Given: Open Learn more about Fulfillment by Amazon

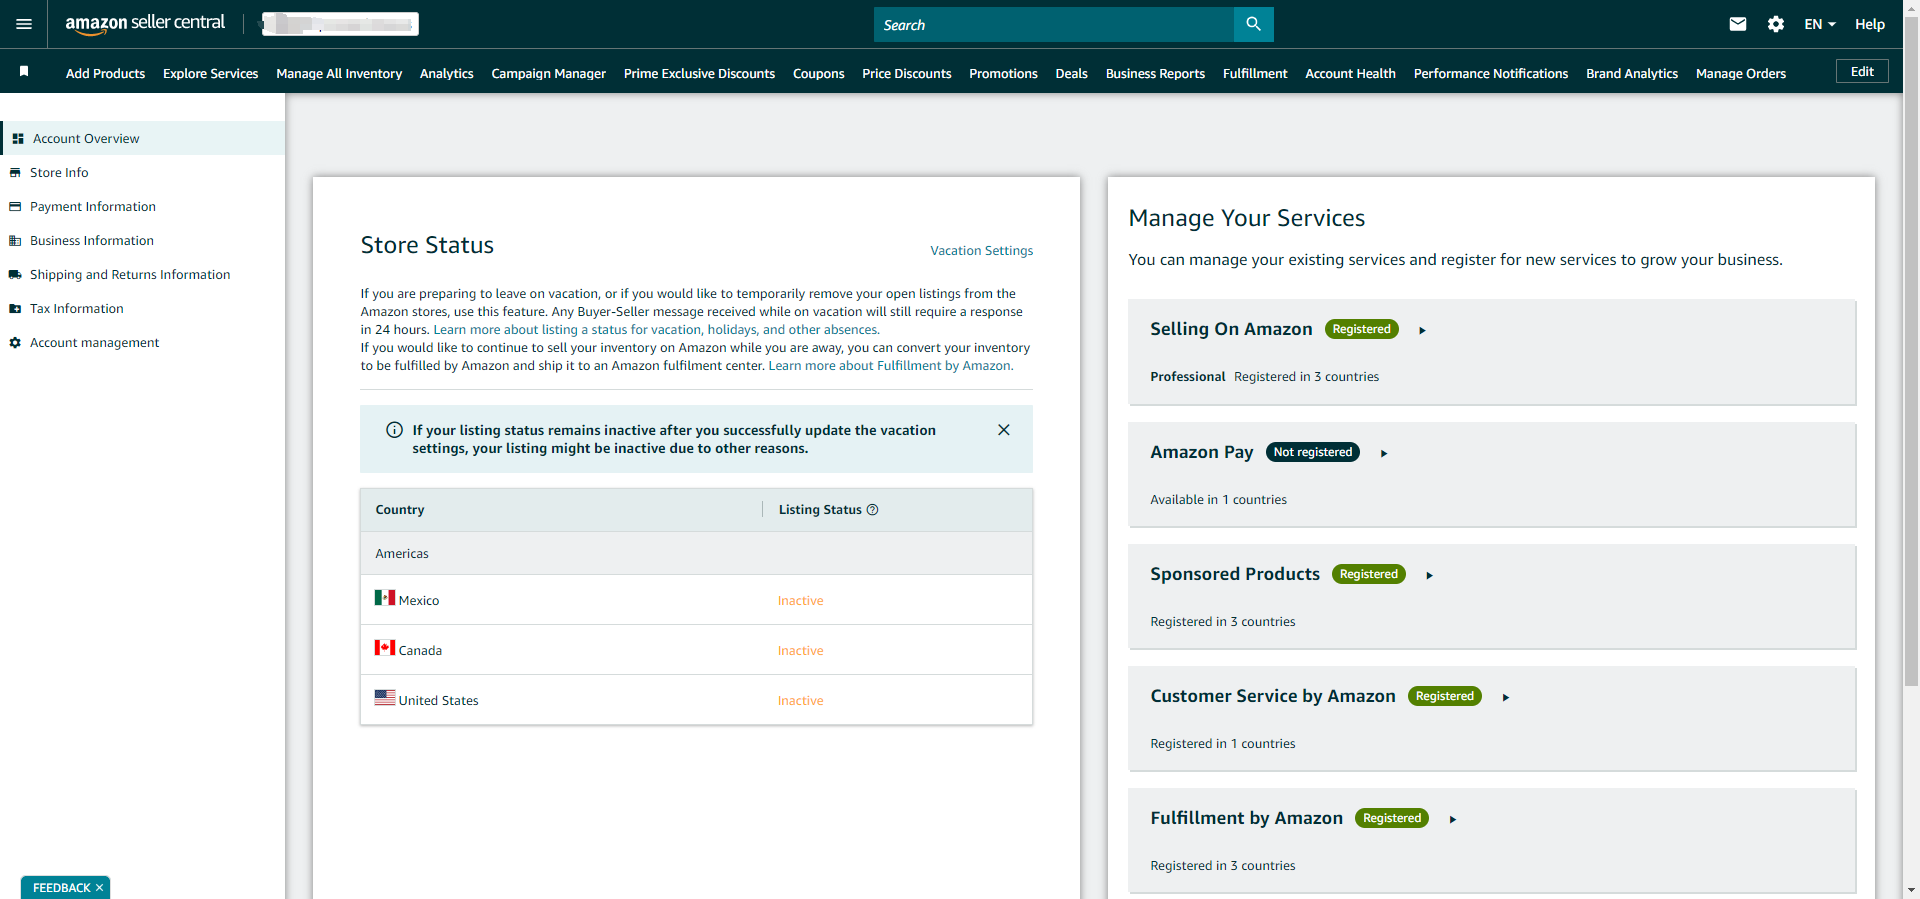Looking at the screenshot, I should pyautogui.click(x=890, y=366).
